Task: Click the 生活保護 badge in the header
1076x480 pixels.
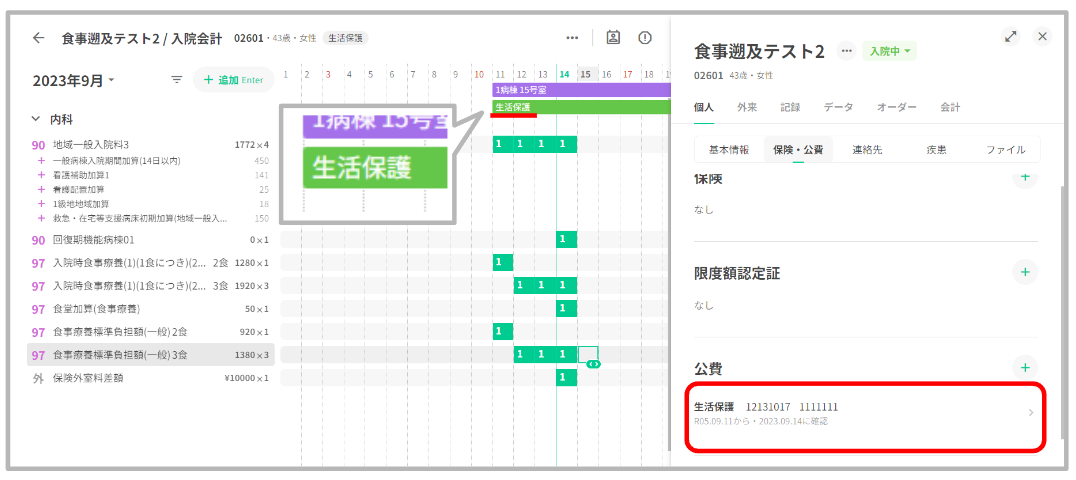Action: [345, 38]
